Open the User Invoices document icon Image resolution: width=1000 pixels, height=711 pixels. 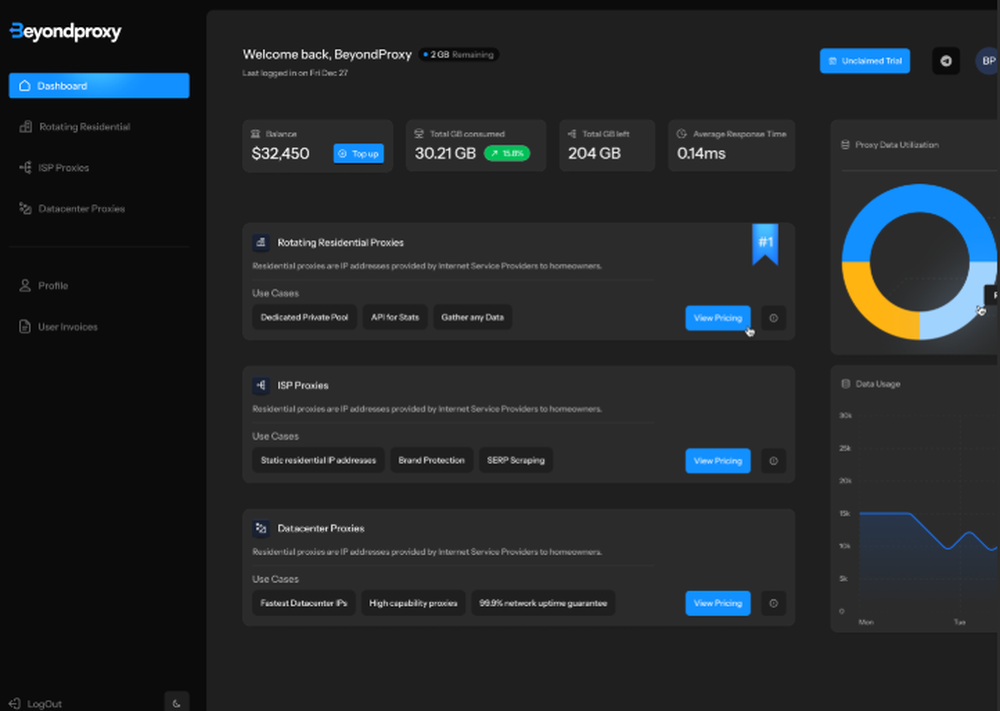pyautogui.click(x=23, y=326)
